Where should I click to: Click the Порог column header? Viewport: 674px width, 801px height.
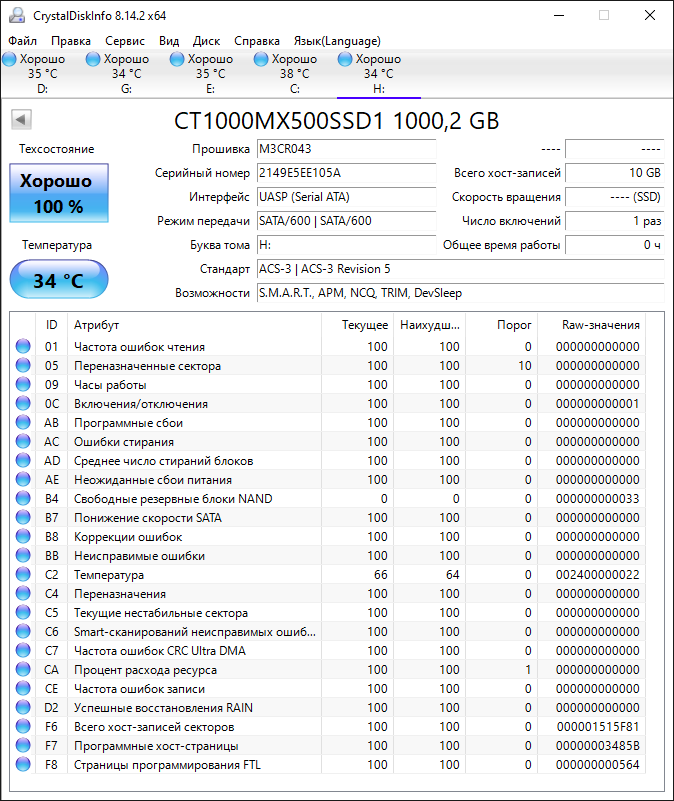501,325
